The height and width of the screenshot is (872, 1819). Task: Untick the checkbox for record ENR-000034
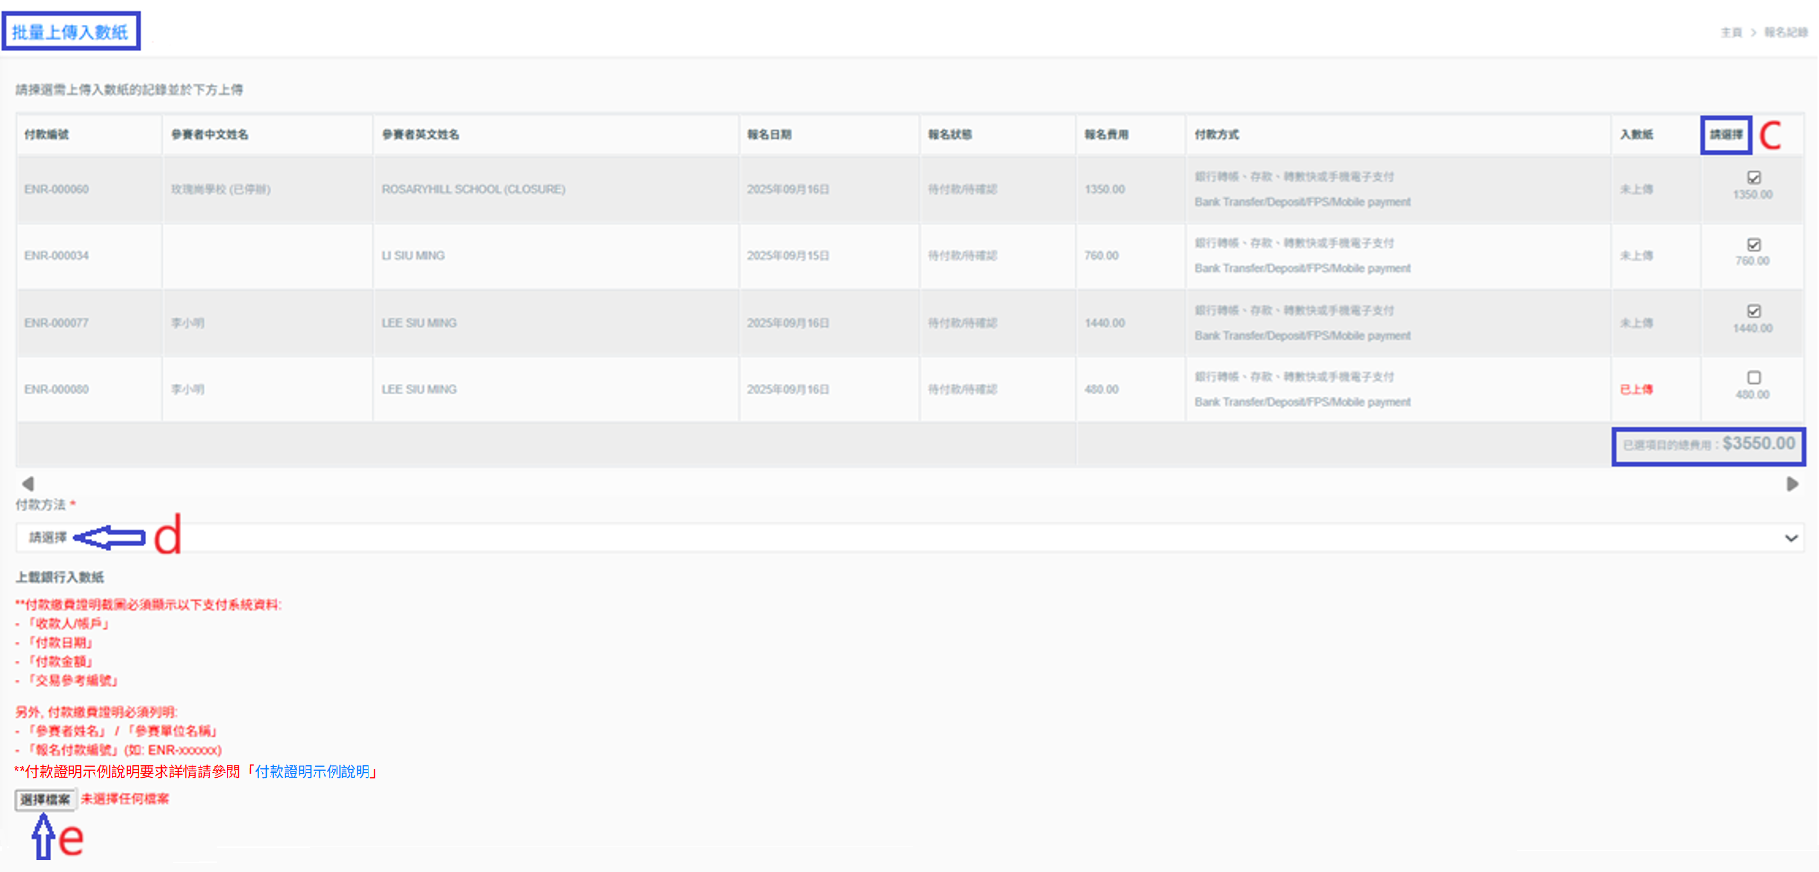coord(1754,244)
